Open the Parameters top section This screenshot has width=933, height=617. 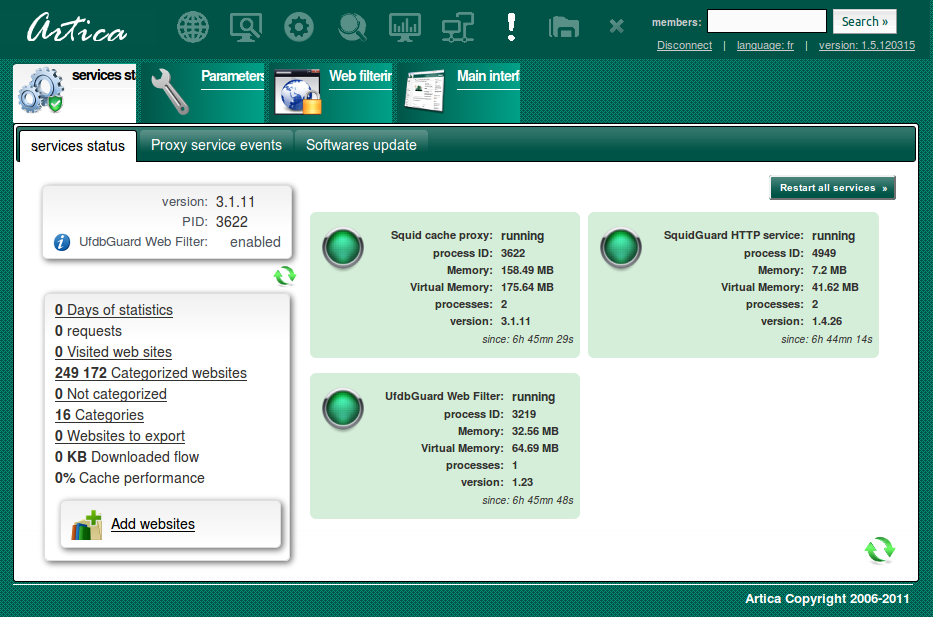point(202,93)
